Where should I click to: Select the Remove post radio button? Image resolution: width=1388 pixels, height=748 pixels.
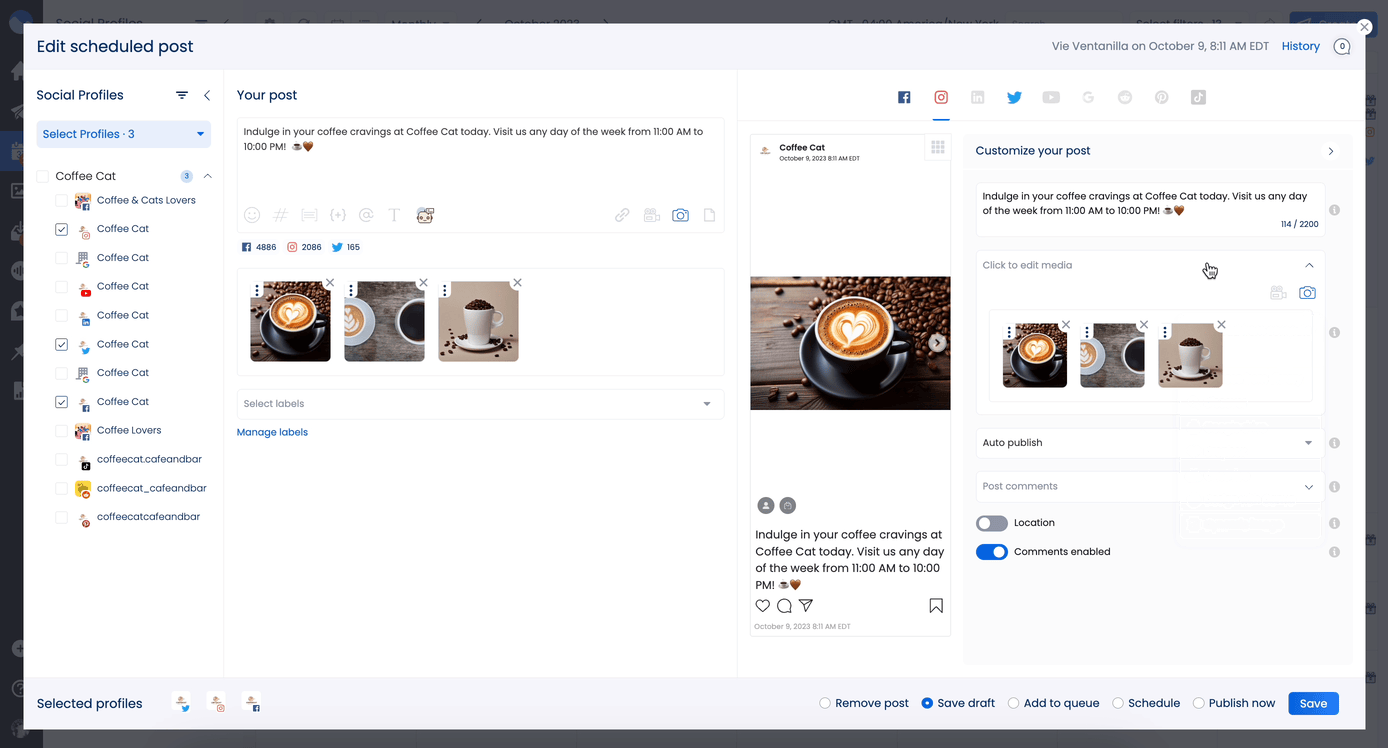click(x=825, y=703)
